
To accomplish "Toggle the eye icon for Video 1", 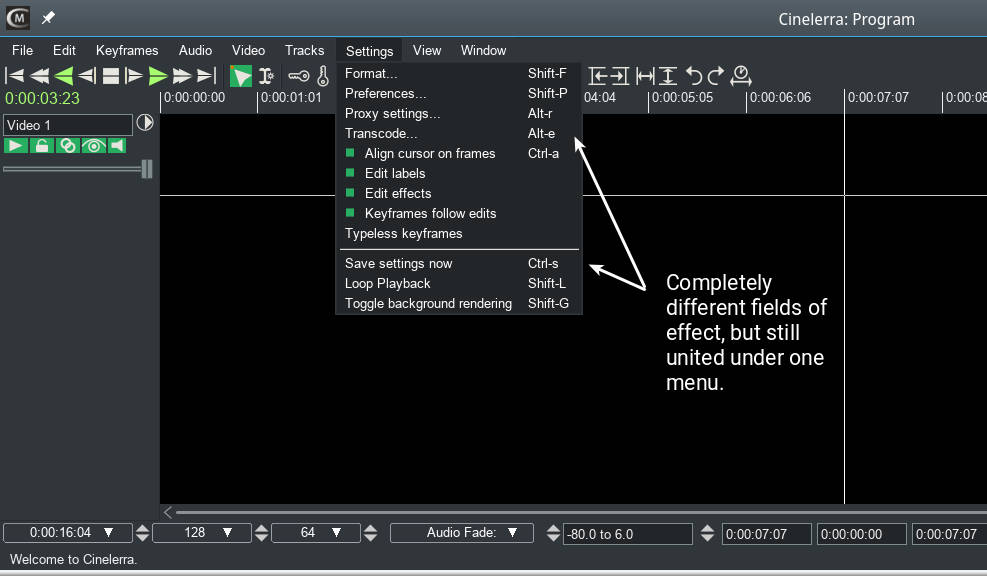I will tap(93, 146).
